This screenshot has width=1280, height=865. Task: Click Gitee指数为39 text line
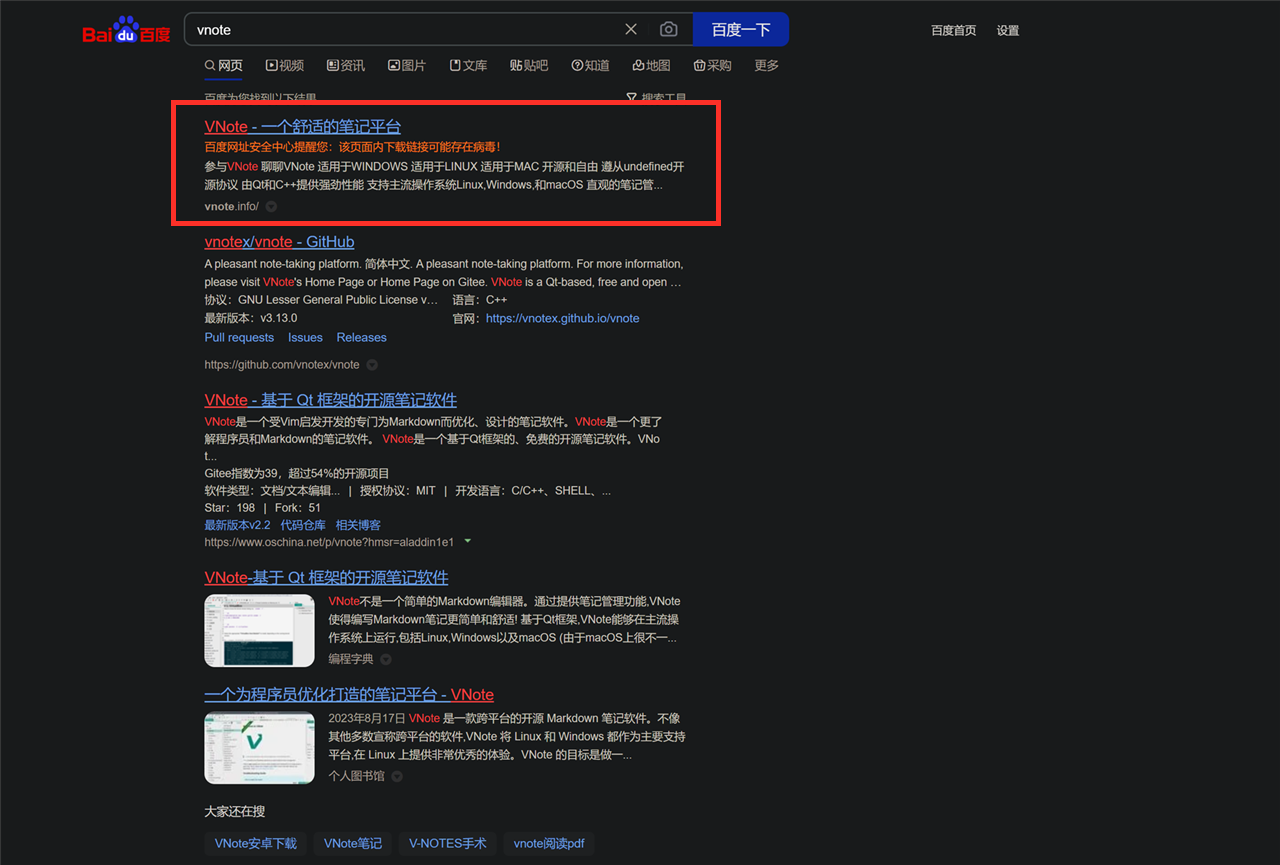point(297,474)
